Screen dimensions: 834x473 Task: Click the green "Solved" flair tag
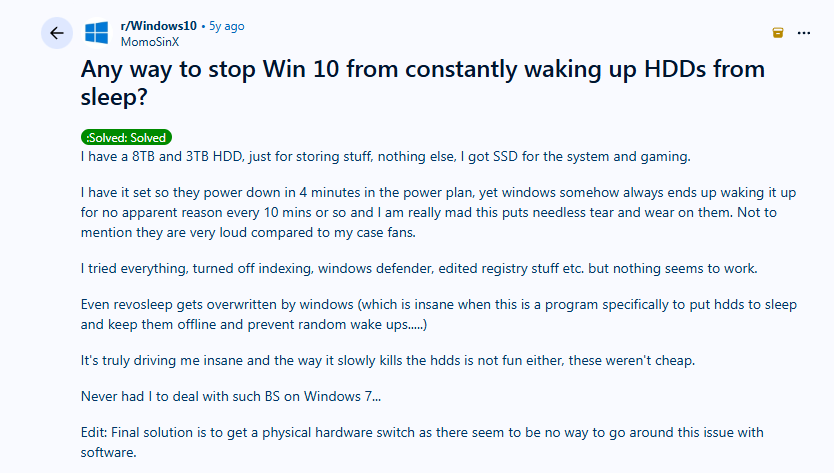pyautogui.click(x=126, y=137)
